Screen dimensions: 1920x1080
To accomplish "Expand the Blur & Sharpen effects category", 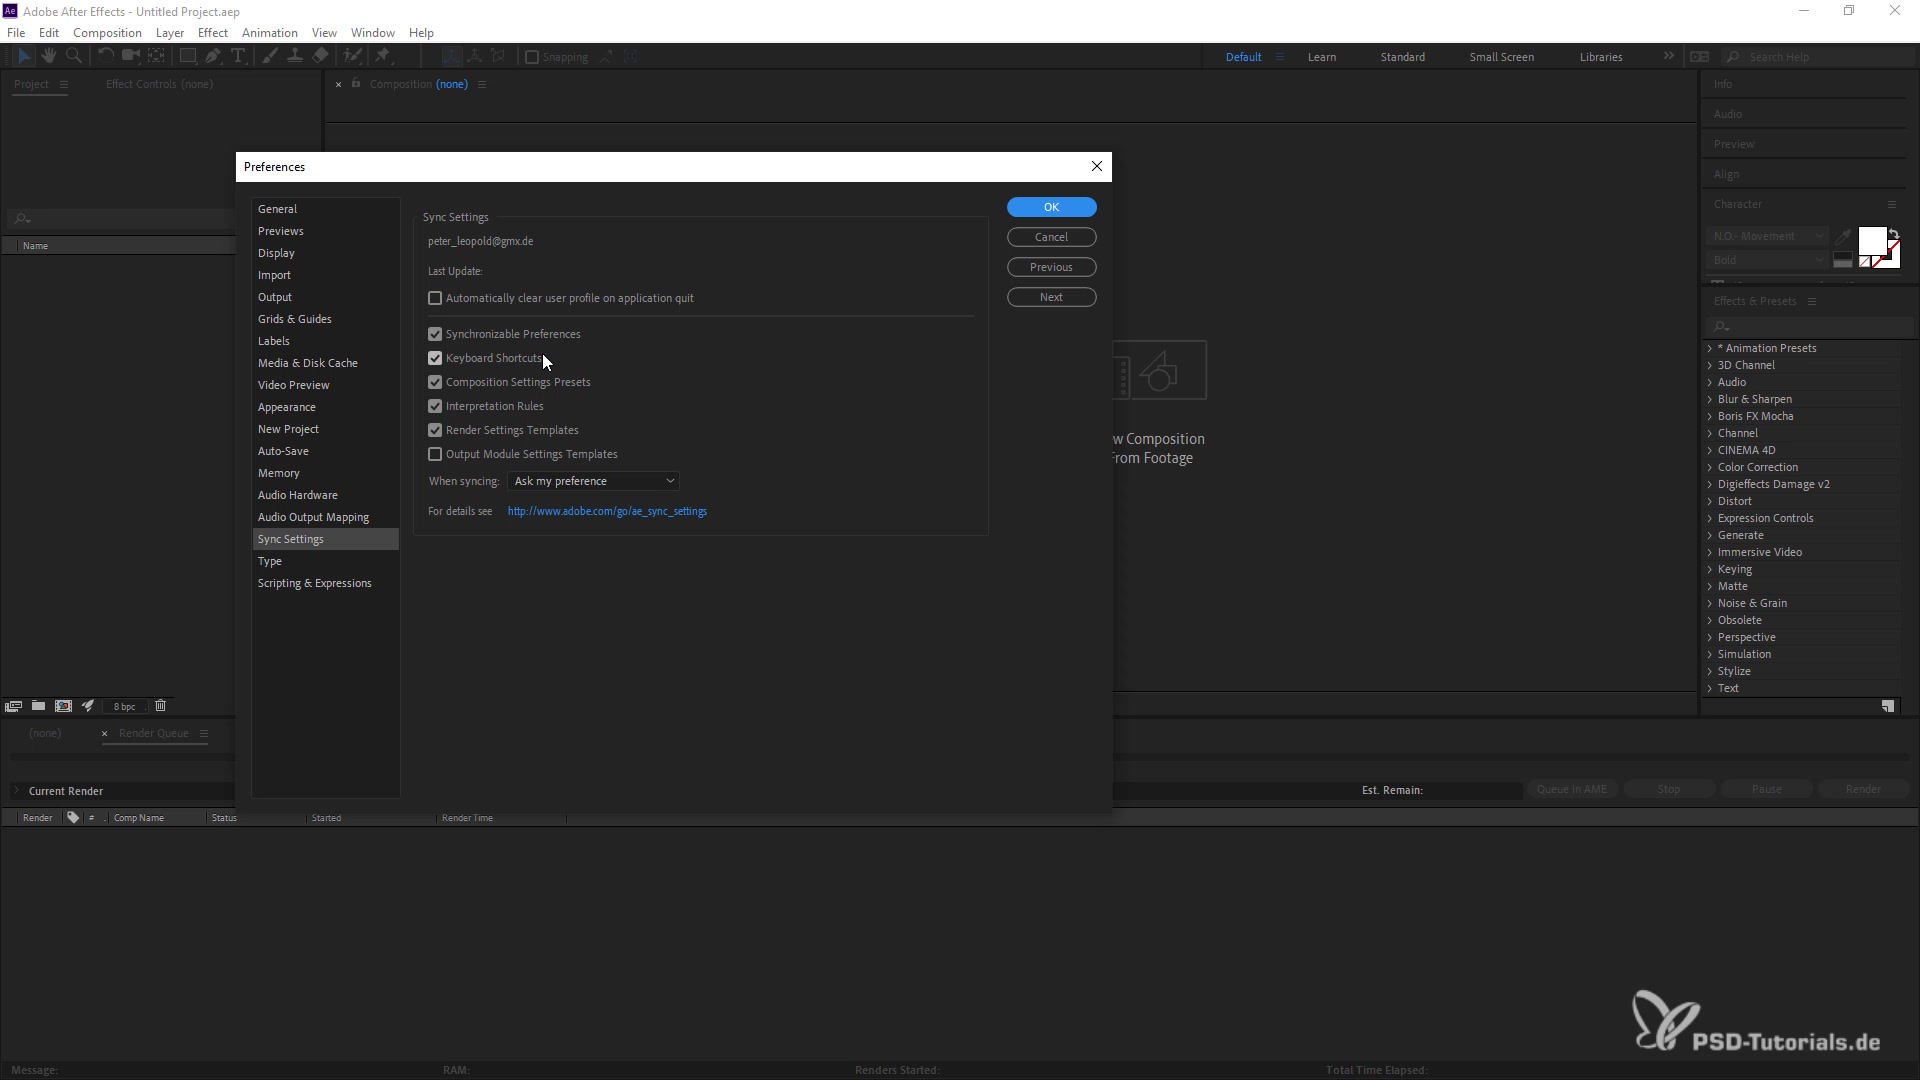I will [x=1710, y=399].
